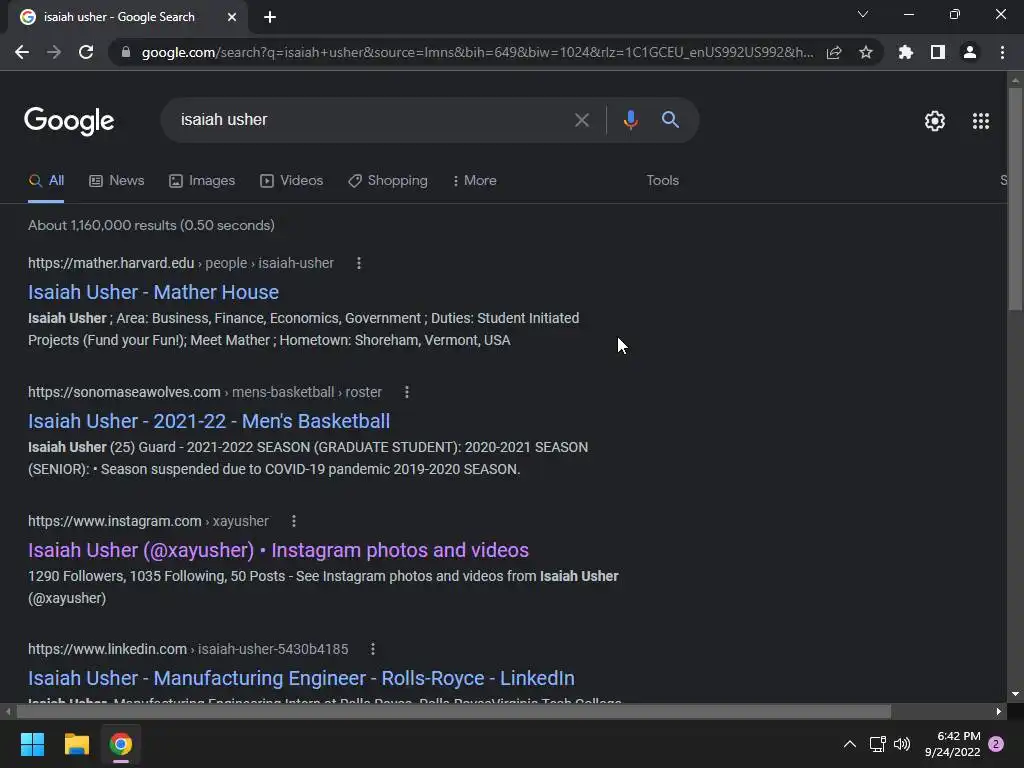Click the vertical scrollbar thumb
1024x768 pixels.
click(1015, 199)
